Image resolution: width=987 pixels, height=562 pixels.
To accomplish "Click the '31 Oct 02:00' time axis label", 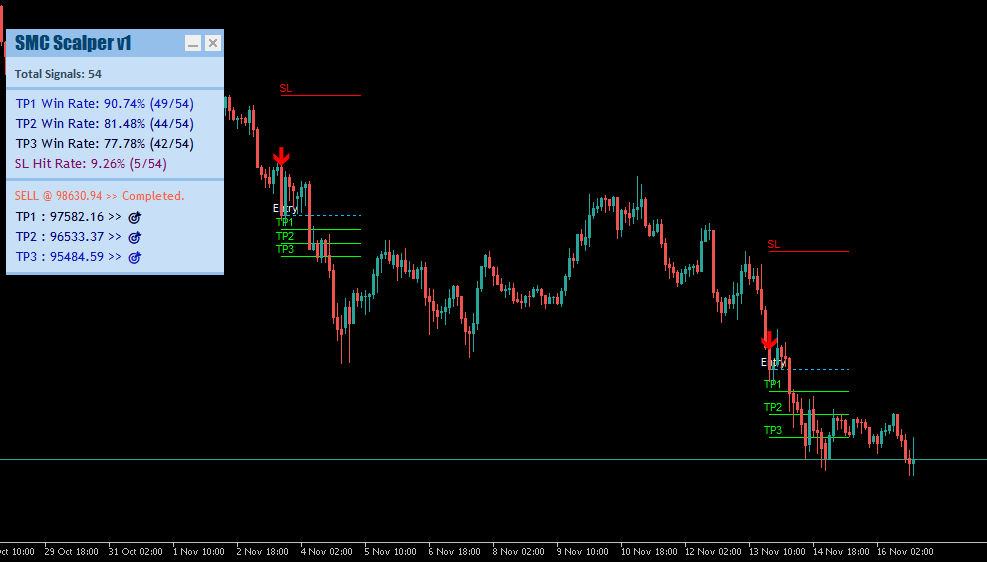I will coord(135,552).
